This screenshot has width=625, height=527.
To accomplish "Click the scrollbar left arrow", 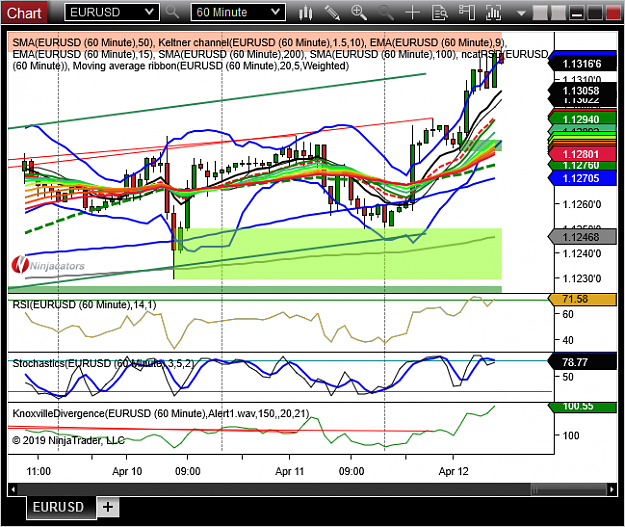I will pyautogui.click(x=13, y=489).
